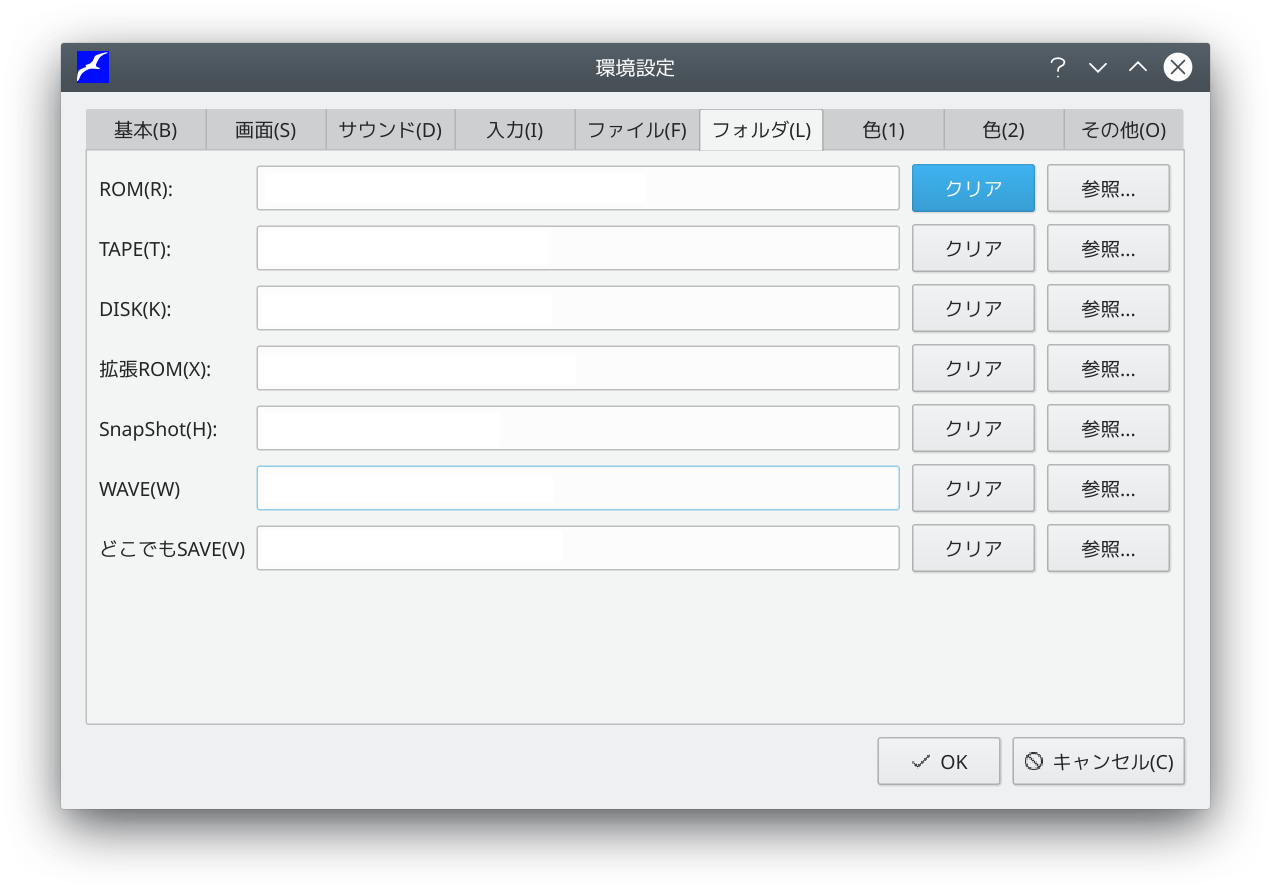Browse for the WAVE(W) folder
Screen dimensions: 1271x888
point(1108,488)
